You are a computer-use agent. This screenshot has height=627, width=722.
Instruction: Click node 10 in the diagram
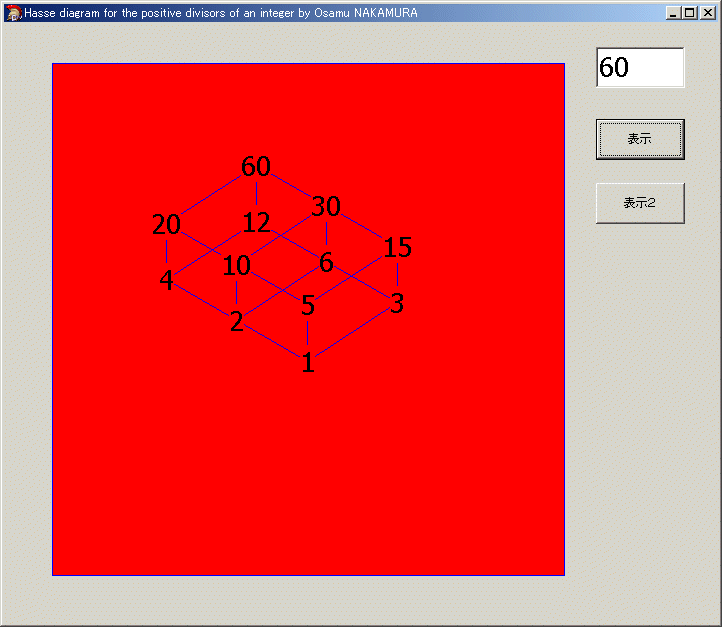tap(237, 266)
